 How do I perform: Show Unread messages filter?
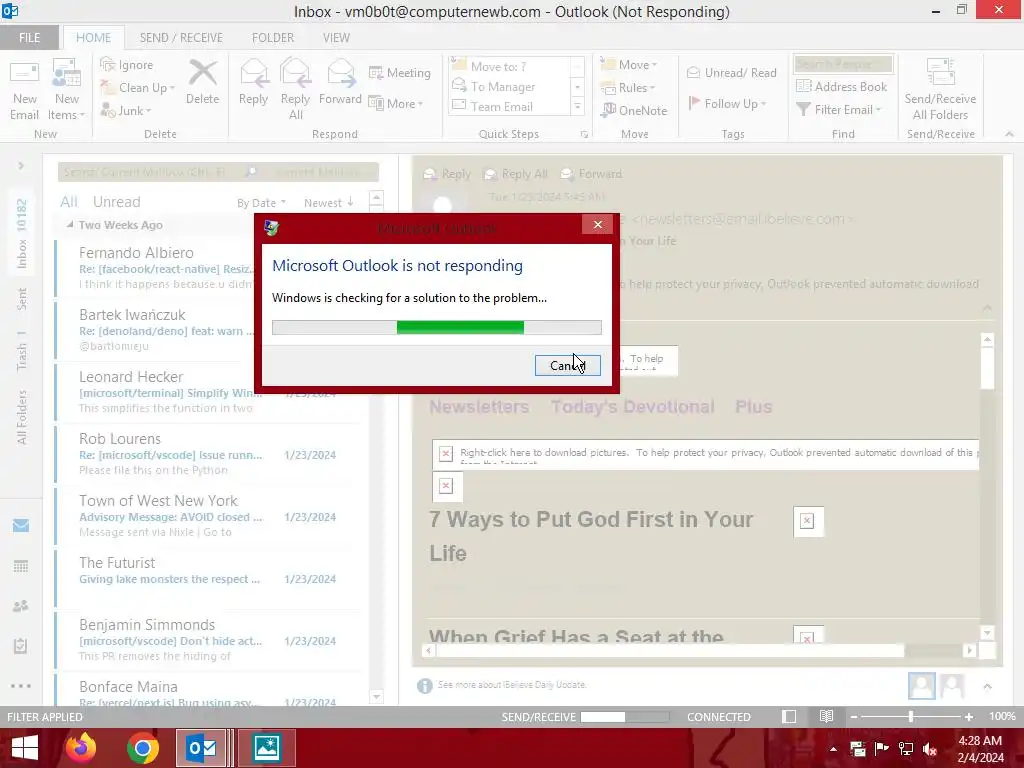click(116, 202)
